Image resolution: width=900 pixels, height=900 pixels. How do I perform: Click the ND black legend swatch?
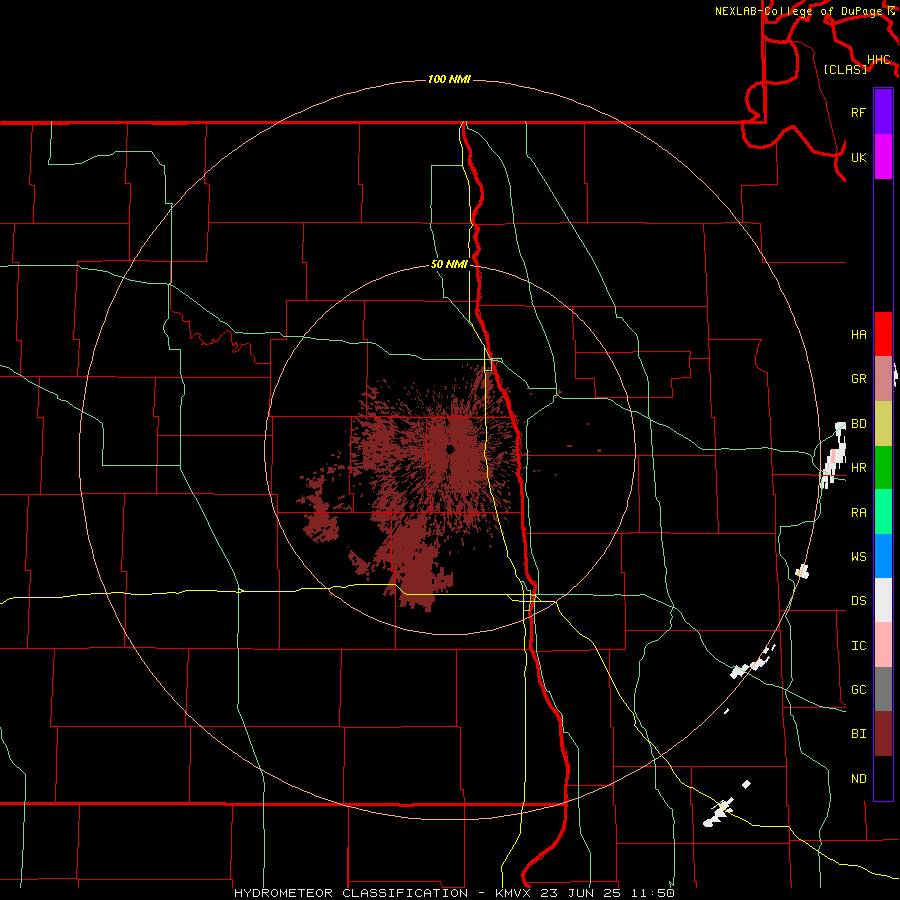[x=883, y=778]
